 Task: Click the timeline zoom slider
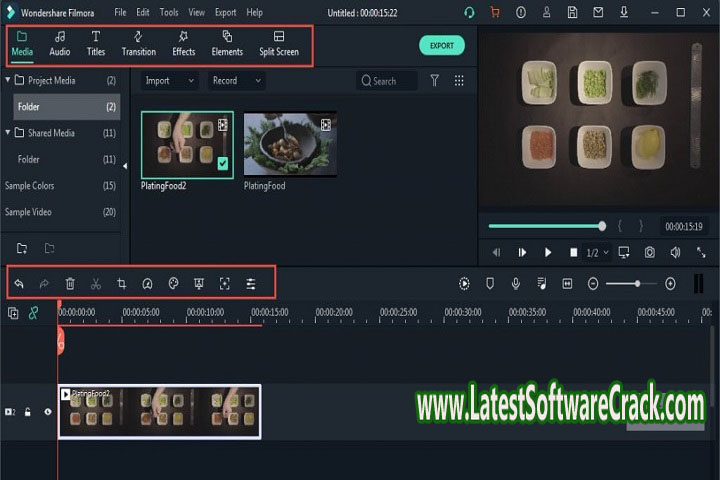[x=631, y=284]
